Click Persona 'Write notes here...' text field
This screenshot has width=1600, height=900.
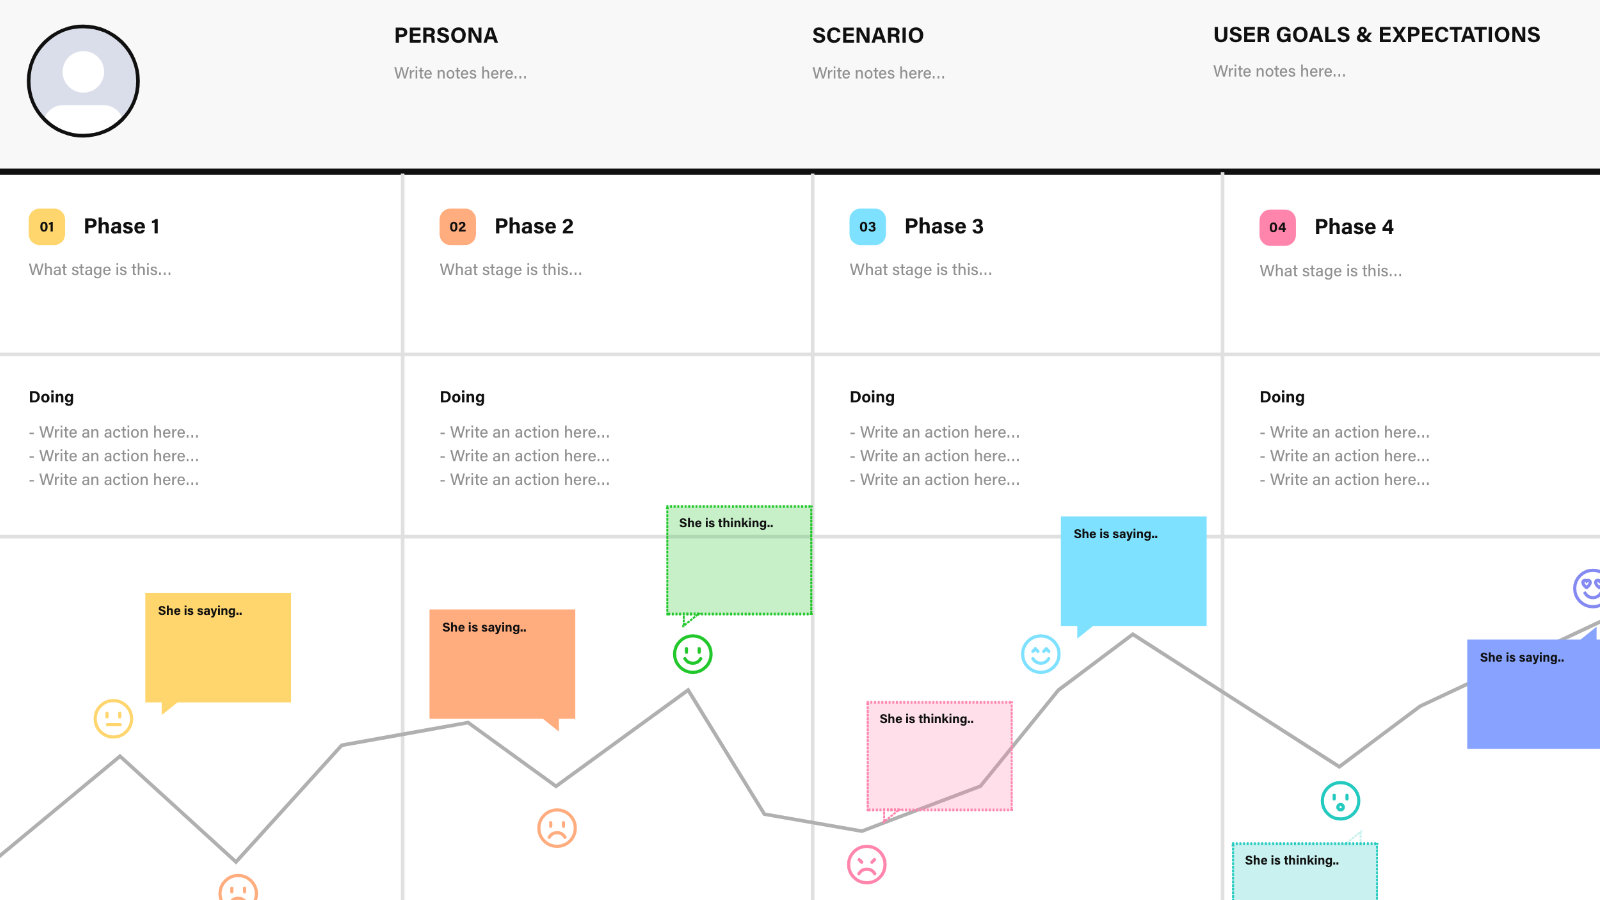click(x=460, y=73)
